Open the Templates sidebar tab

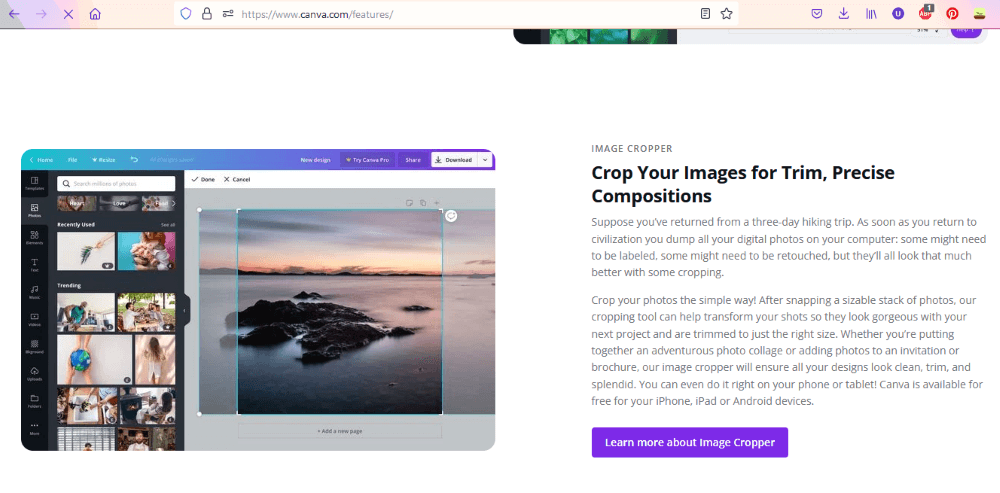tap(34, 184)
